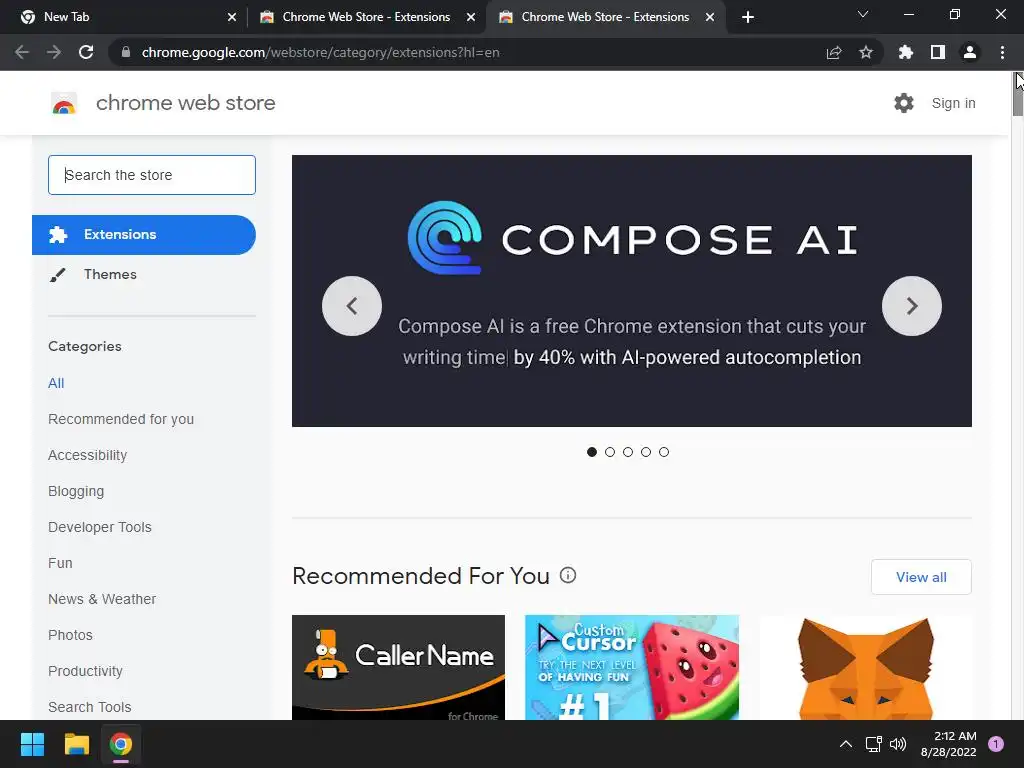Select the first carousel dot

point(592,452)
